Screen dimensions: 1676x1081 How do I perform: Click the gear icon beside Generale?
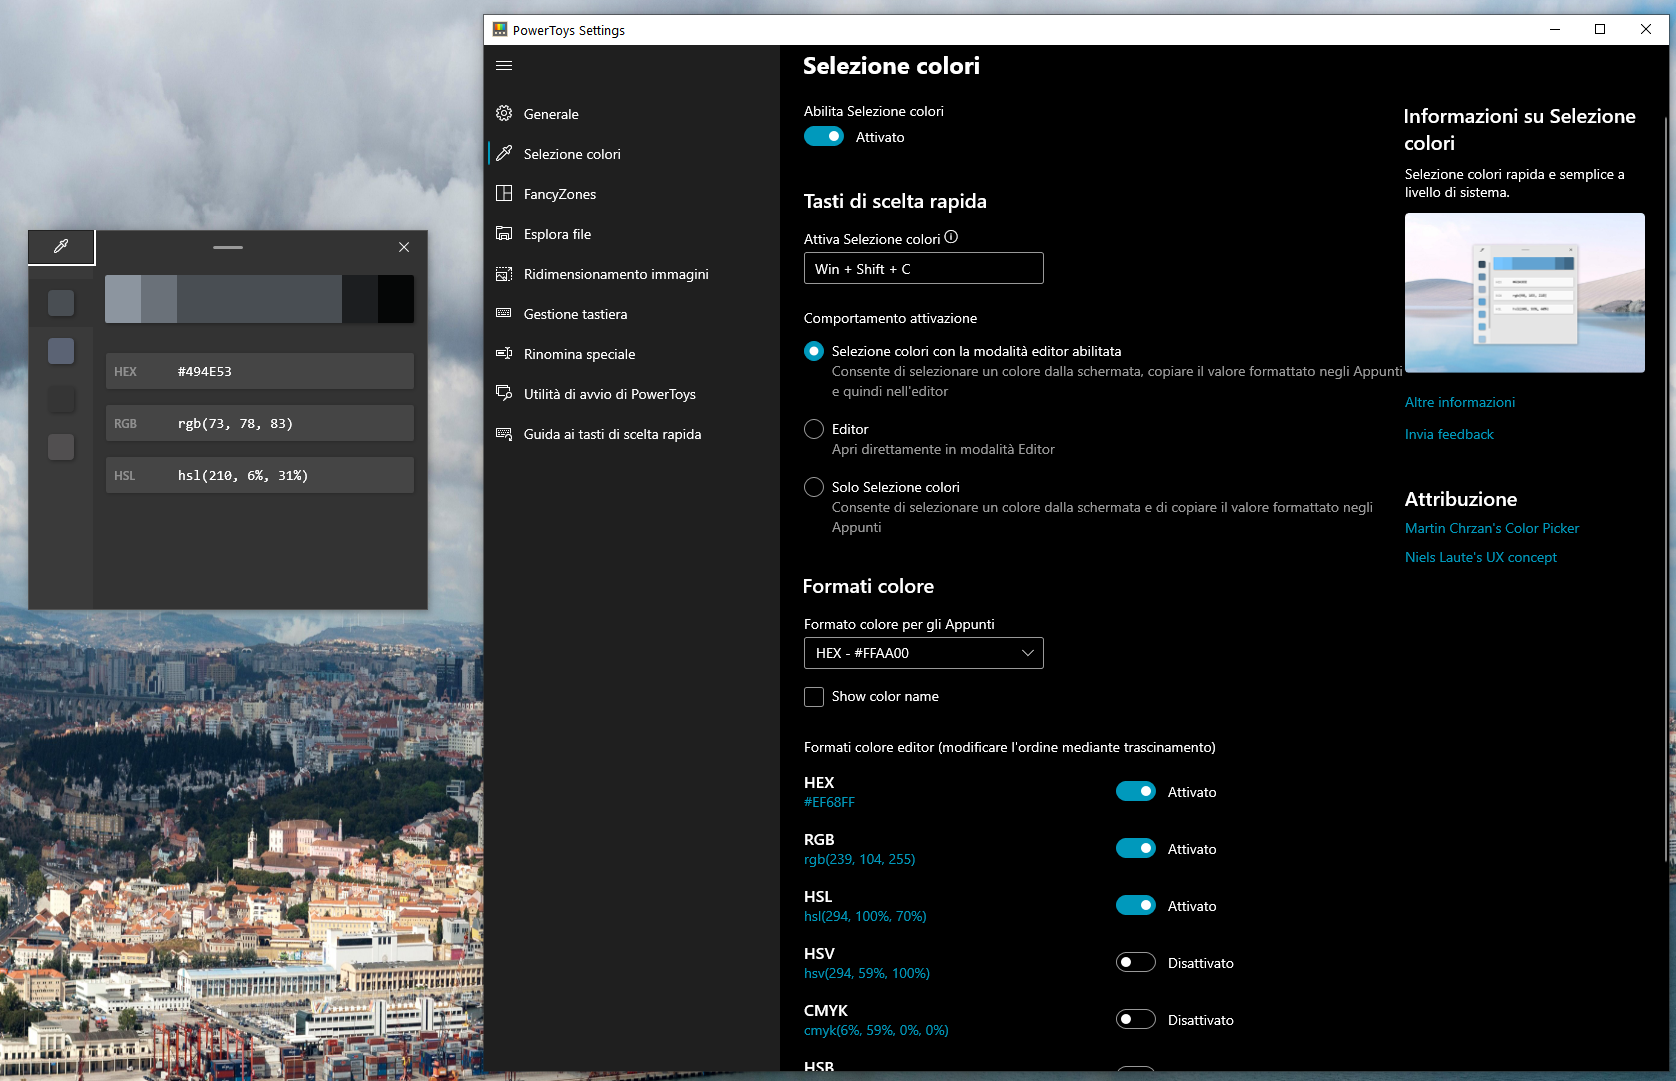504,113
